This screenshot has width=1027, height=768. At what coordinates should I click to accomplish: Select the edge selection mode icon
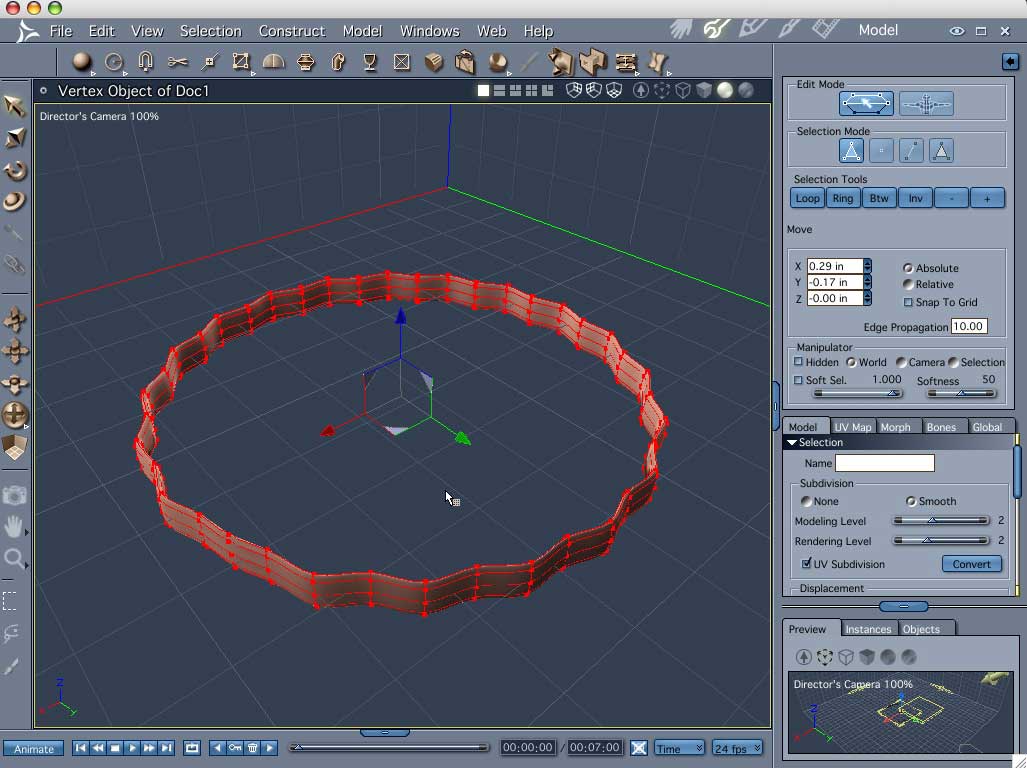tap(911, 151)
